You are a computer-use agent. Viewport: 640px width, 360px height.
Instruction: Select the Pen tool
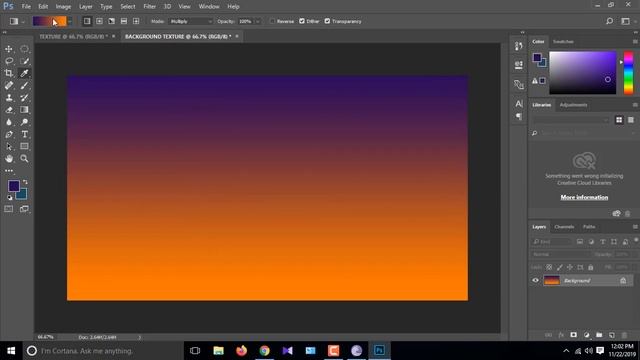pos(9,134)
